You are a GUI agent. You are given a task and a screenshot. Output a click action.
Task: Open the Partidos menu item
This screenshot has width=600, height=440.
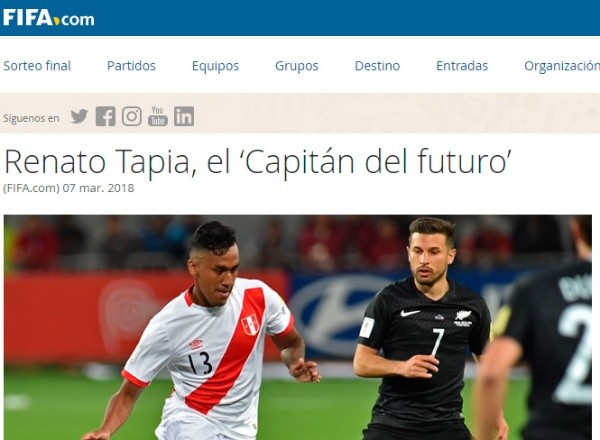[131, 66]
